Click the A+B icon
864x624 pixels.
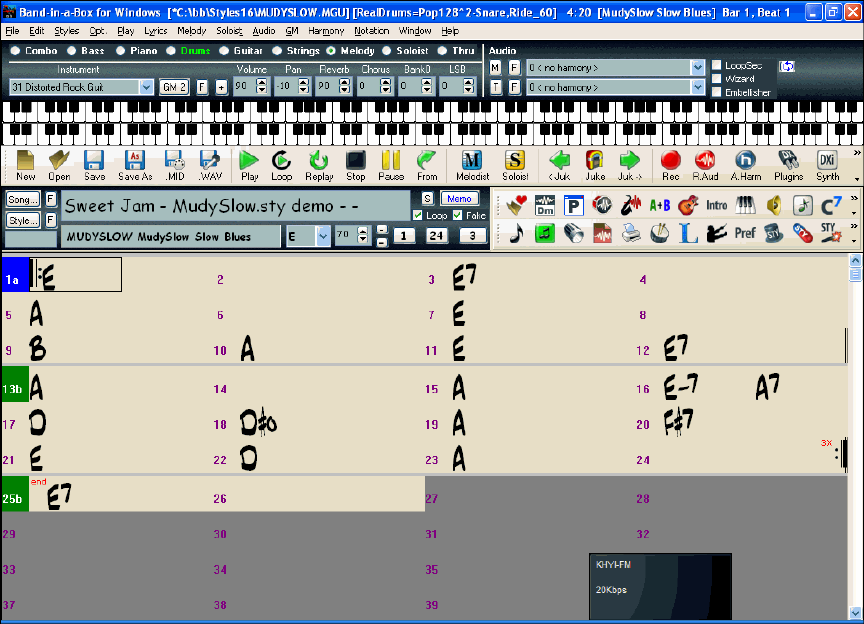(x=659, y=206)
